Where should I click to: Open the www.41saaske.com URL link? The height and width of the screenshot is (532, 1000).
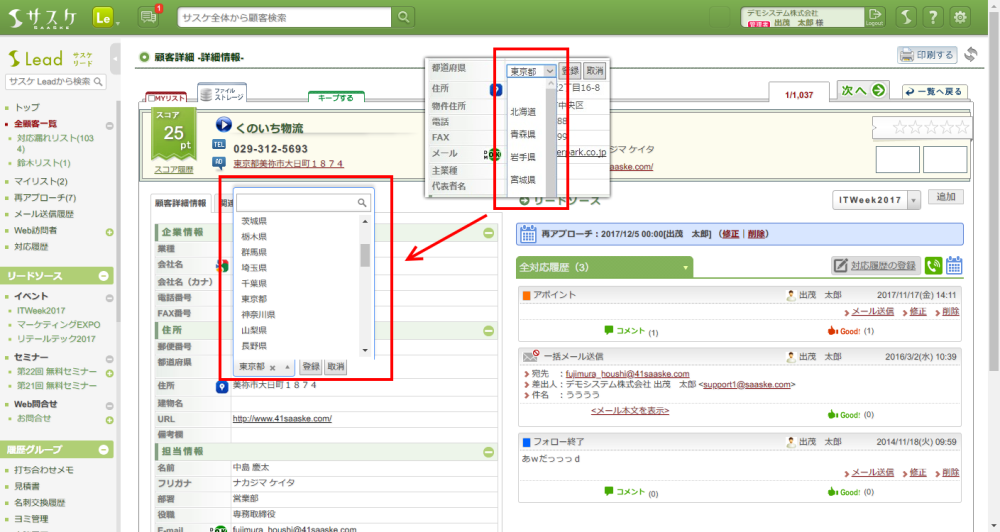[282, 418]
